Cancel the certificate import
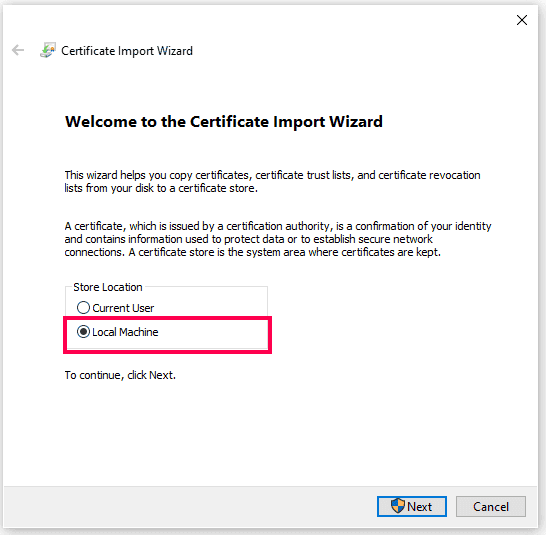 point(491,506)
